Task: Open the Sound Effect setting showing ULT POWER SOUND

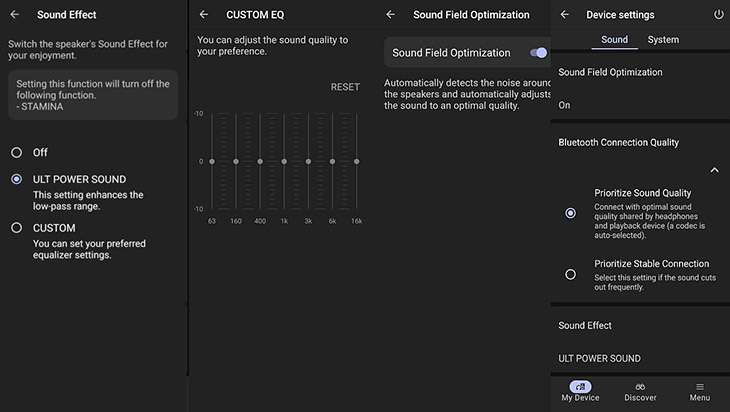Action: pyautogui.click(x=640, y=341)
